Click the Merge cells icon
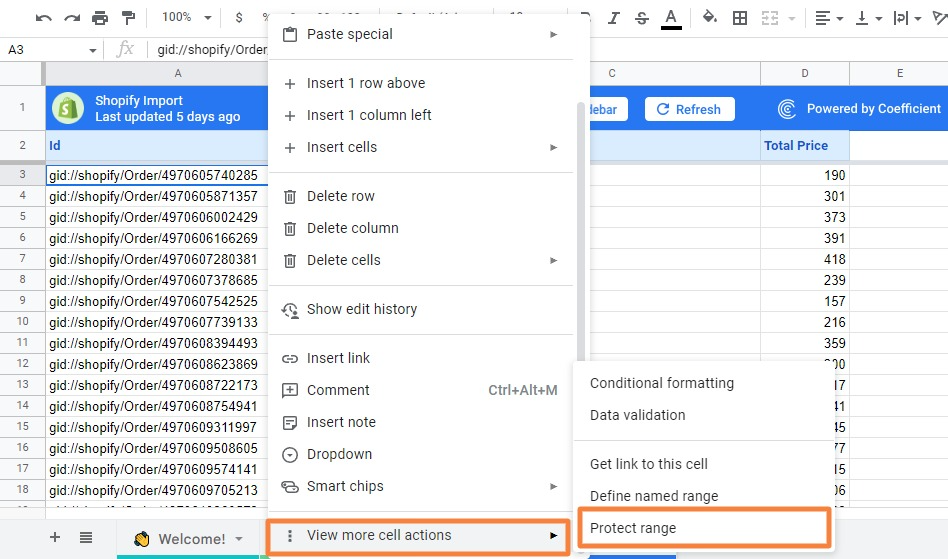The height and width of the screenshot is (559, 948). click(770, 18)
